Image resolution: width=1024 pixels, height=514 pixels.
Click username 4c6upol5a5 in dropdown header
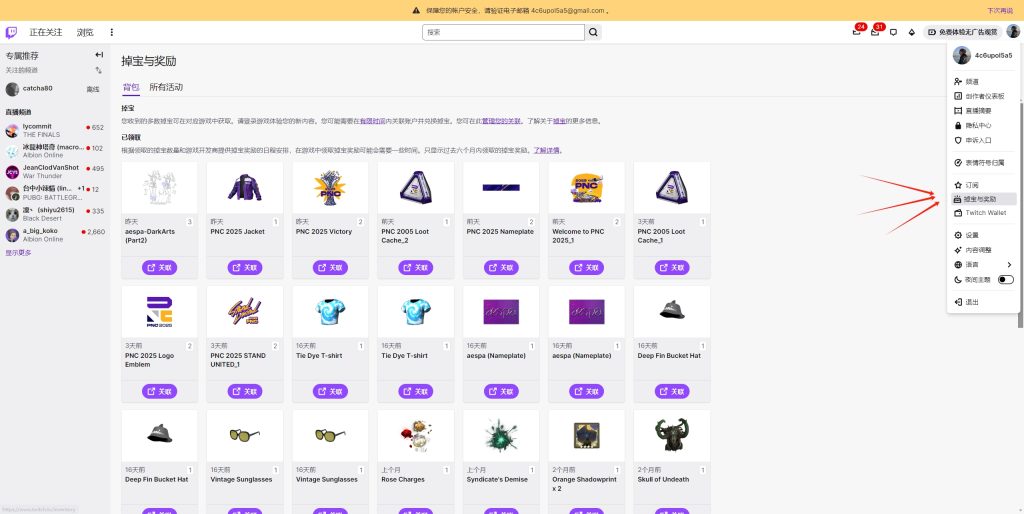(x=993, y=56)
